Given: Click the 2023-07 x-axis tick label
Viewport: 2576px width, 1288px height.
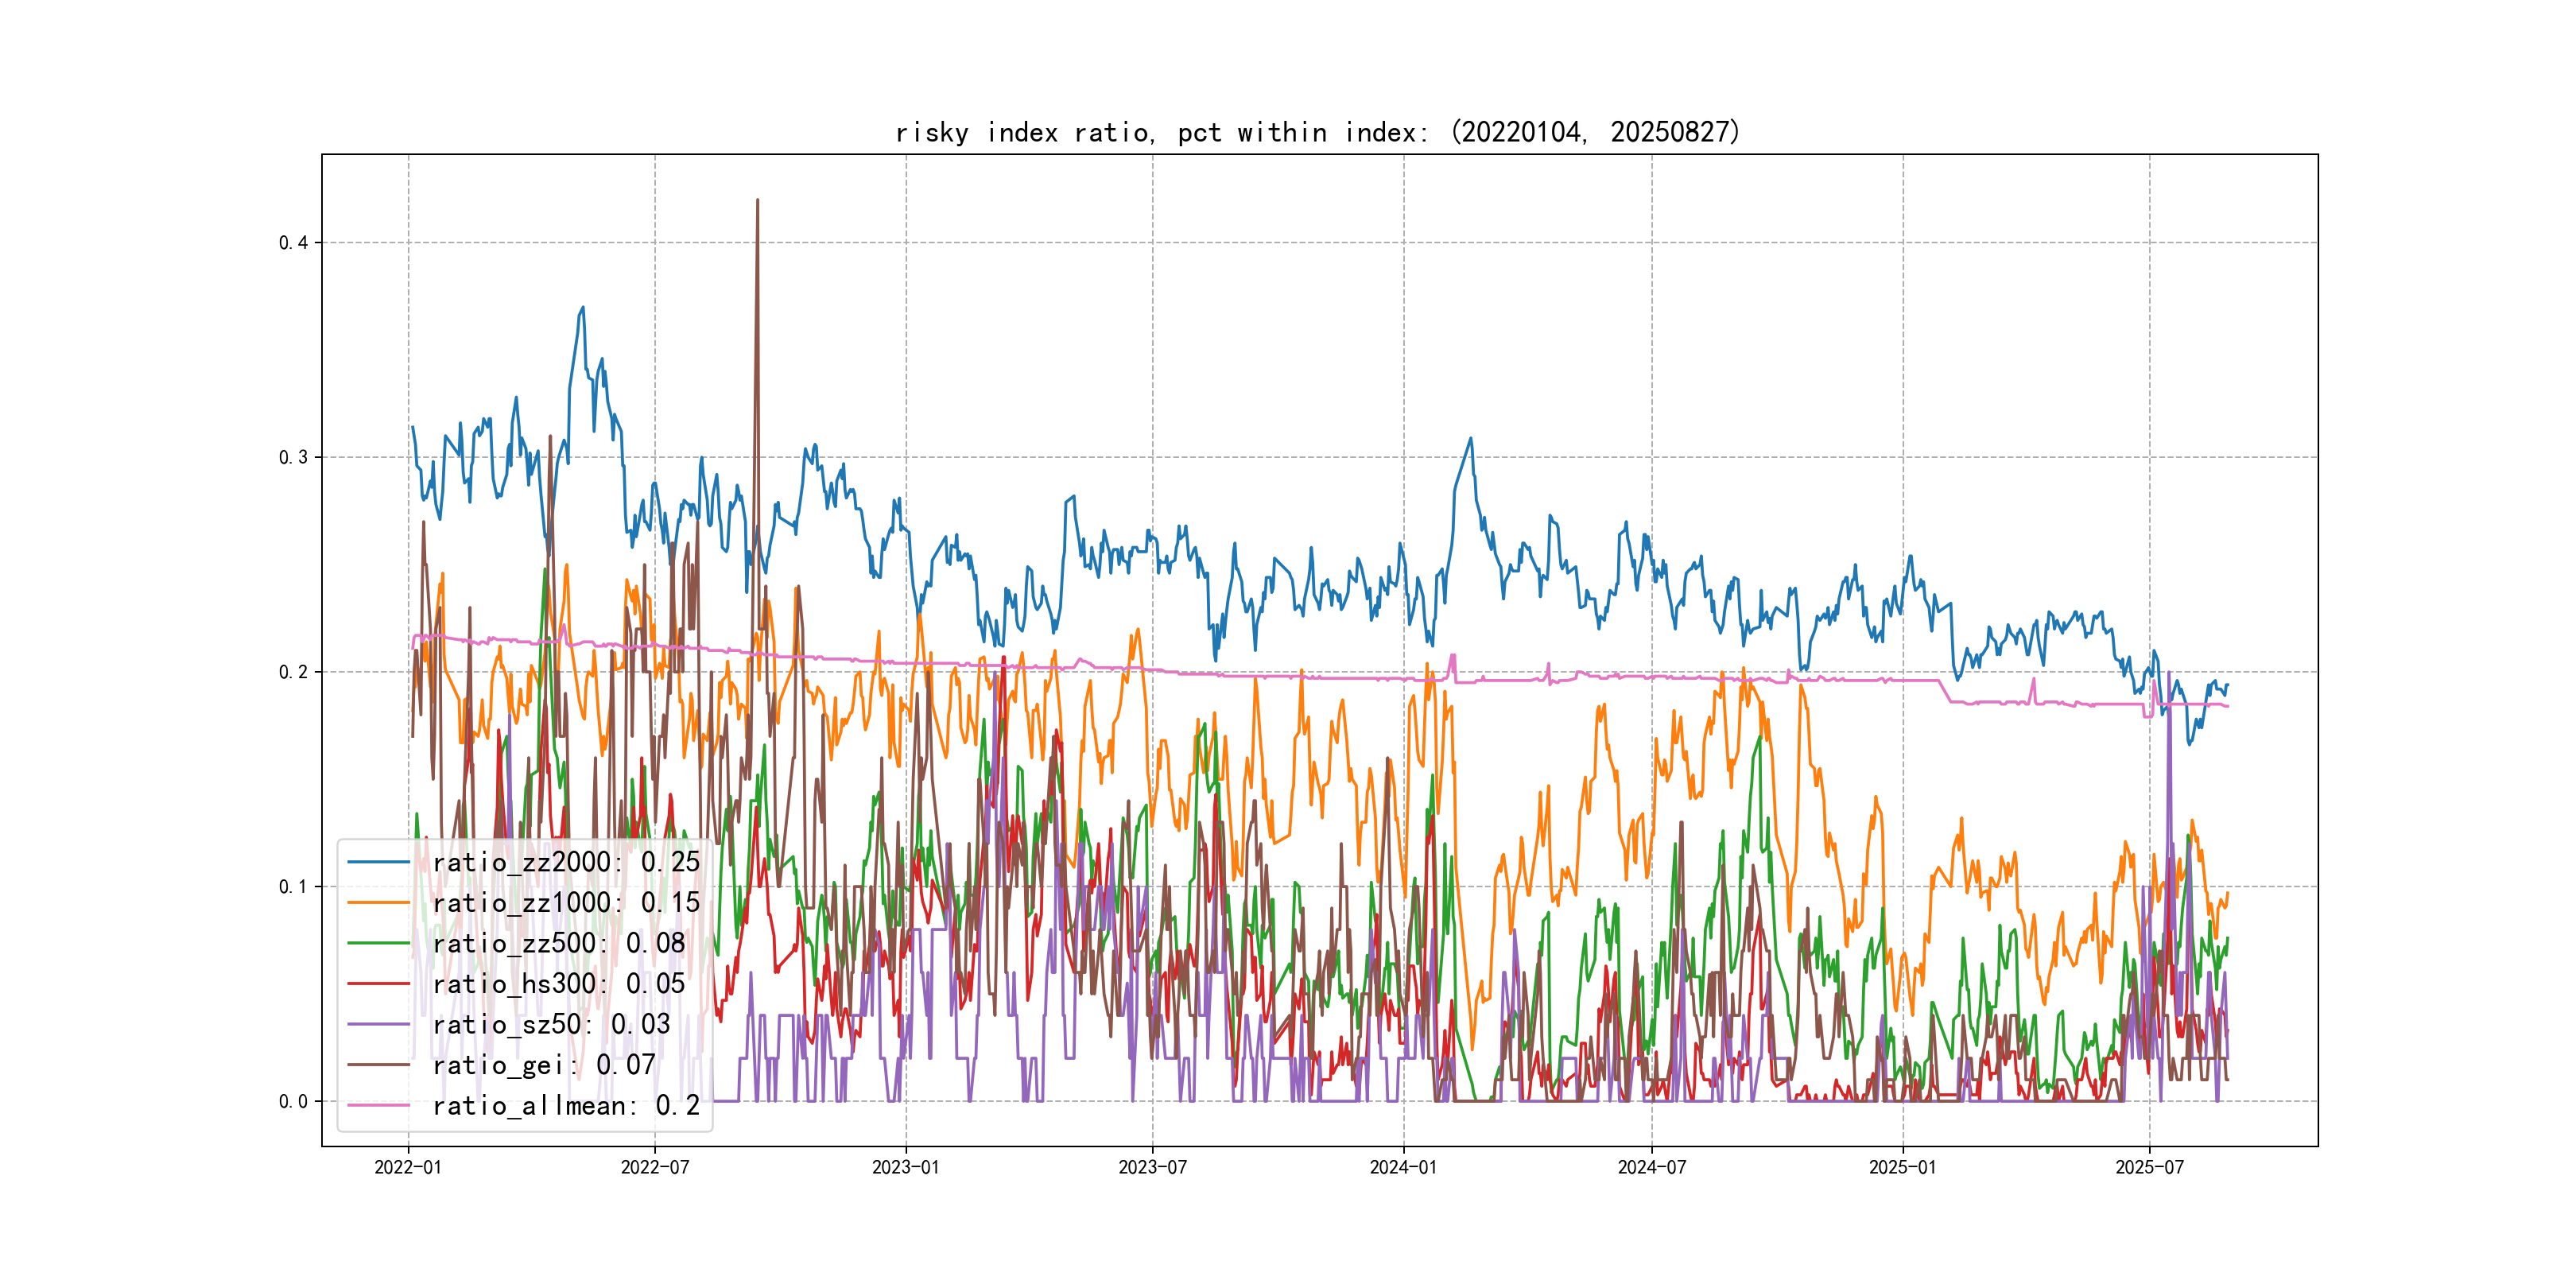Looking at the screenshot, I should click(1152, 1167).
